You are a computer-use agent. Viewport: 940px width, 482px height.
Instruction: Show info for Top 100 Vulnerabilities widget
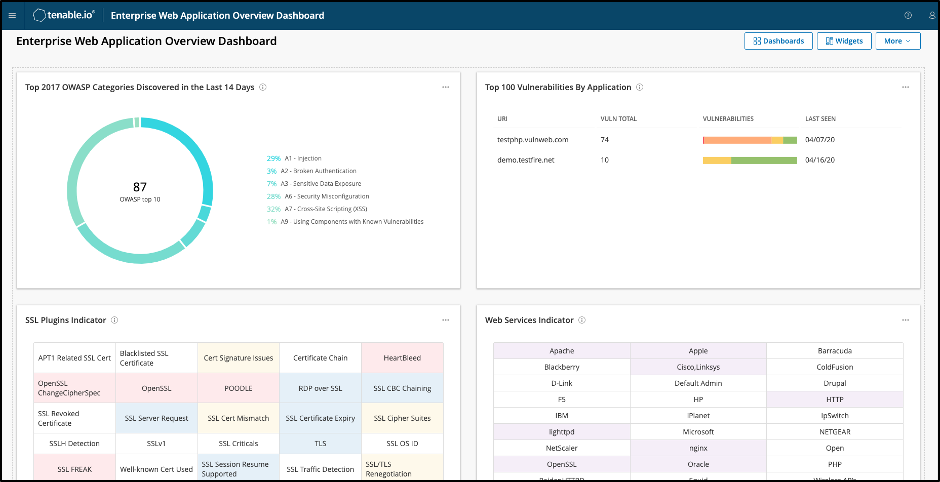pyautogui.click(x=639, y=87)
